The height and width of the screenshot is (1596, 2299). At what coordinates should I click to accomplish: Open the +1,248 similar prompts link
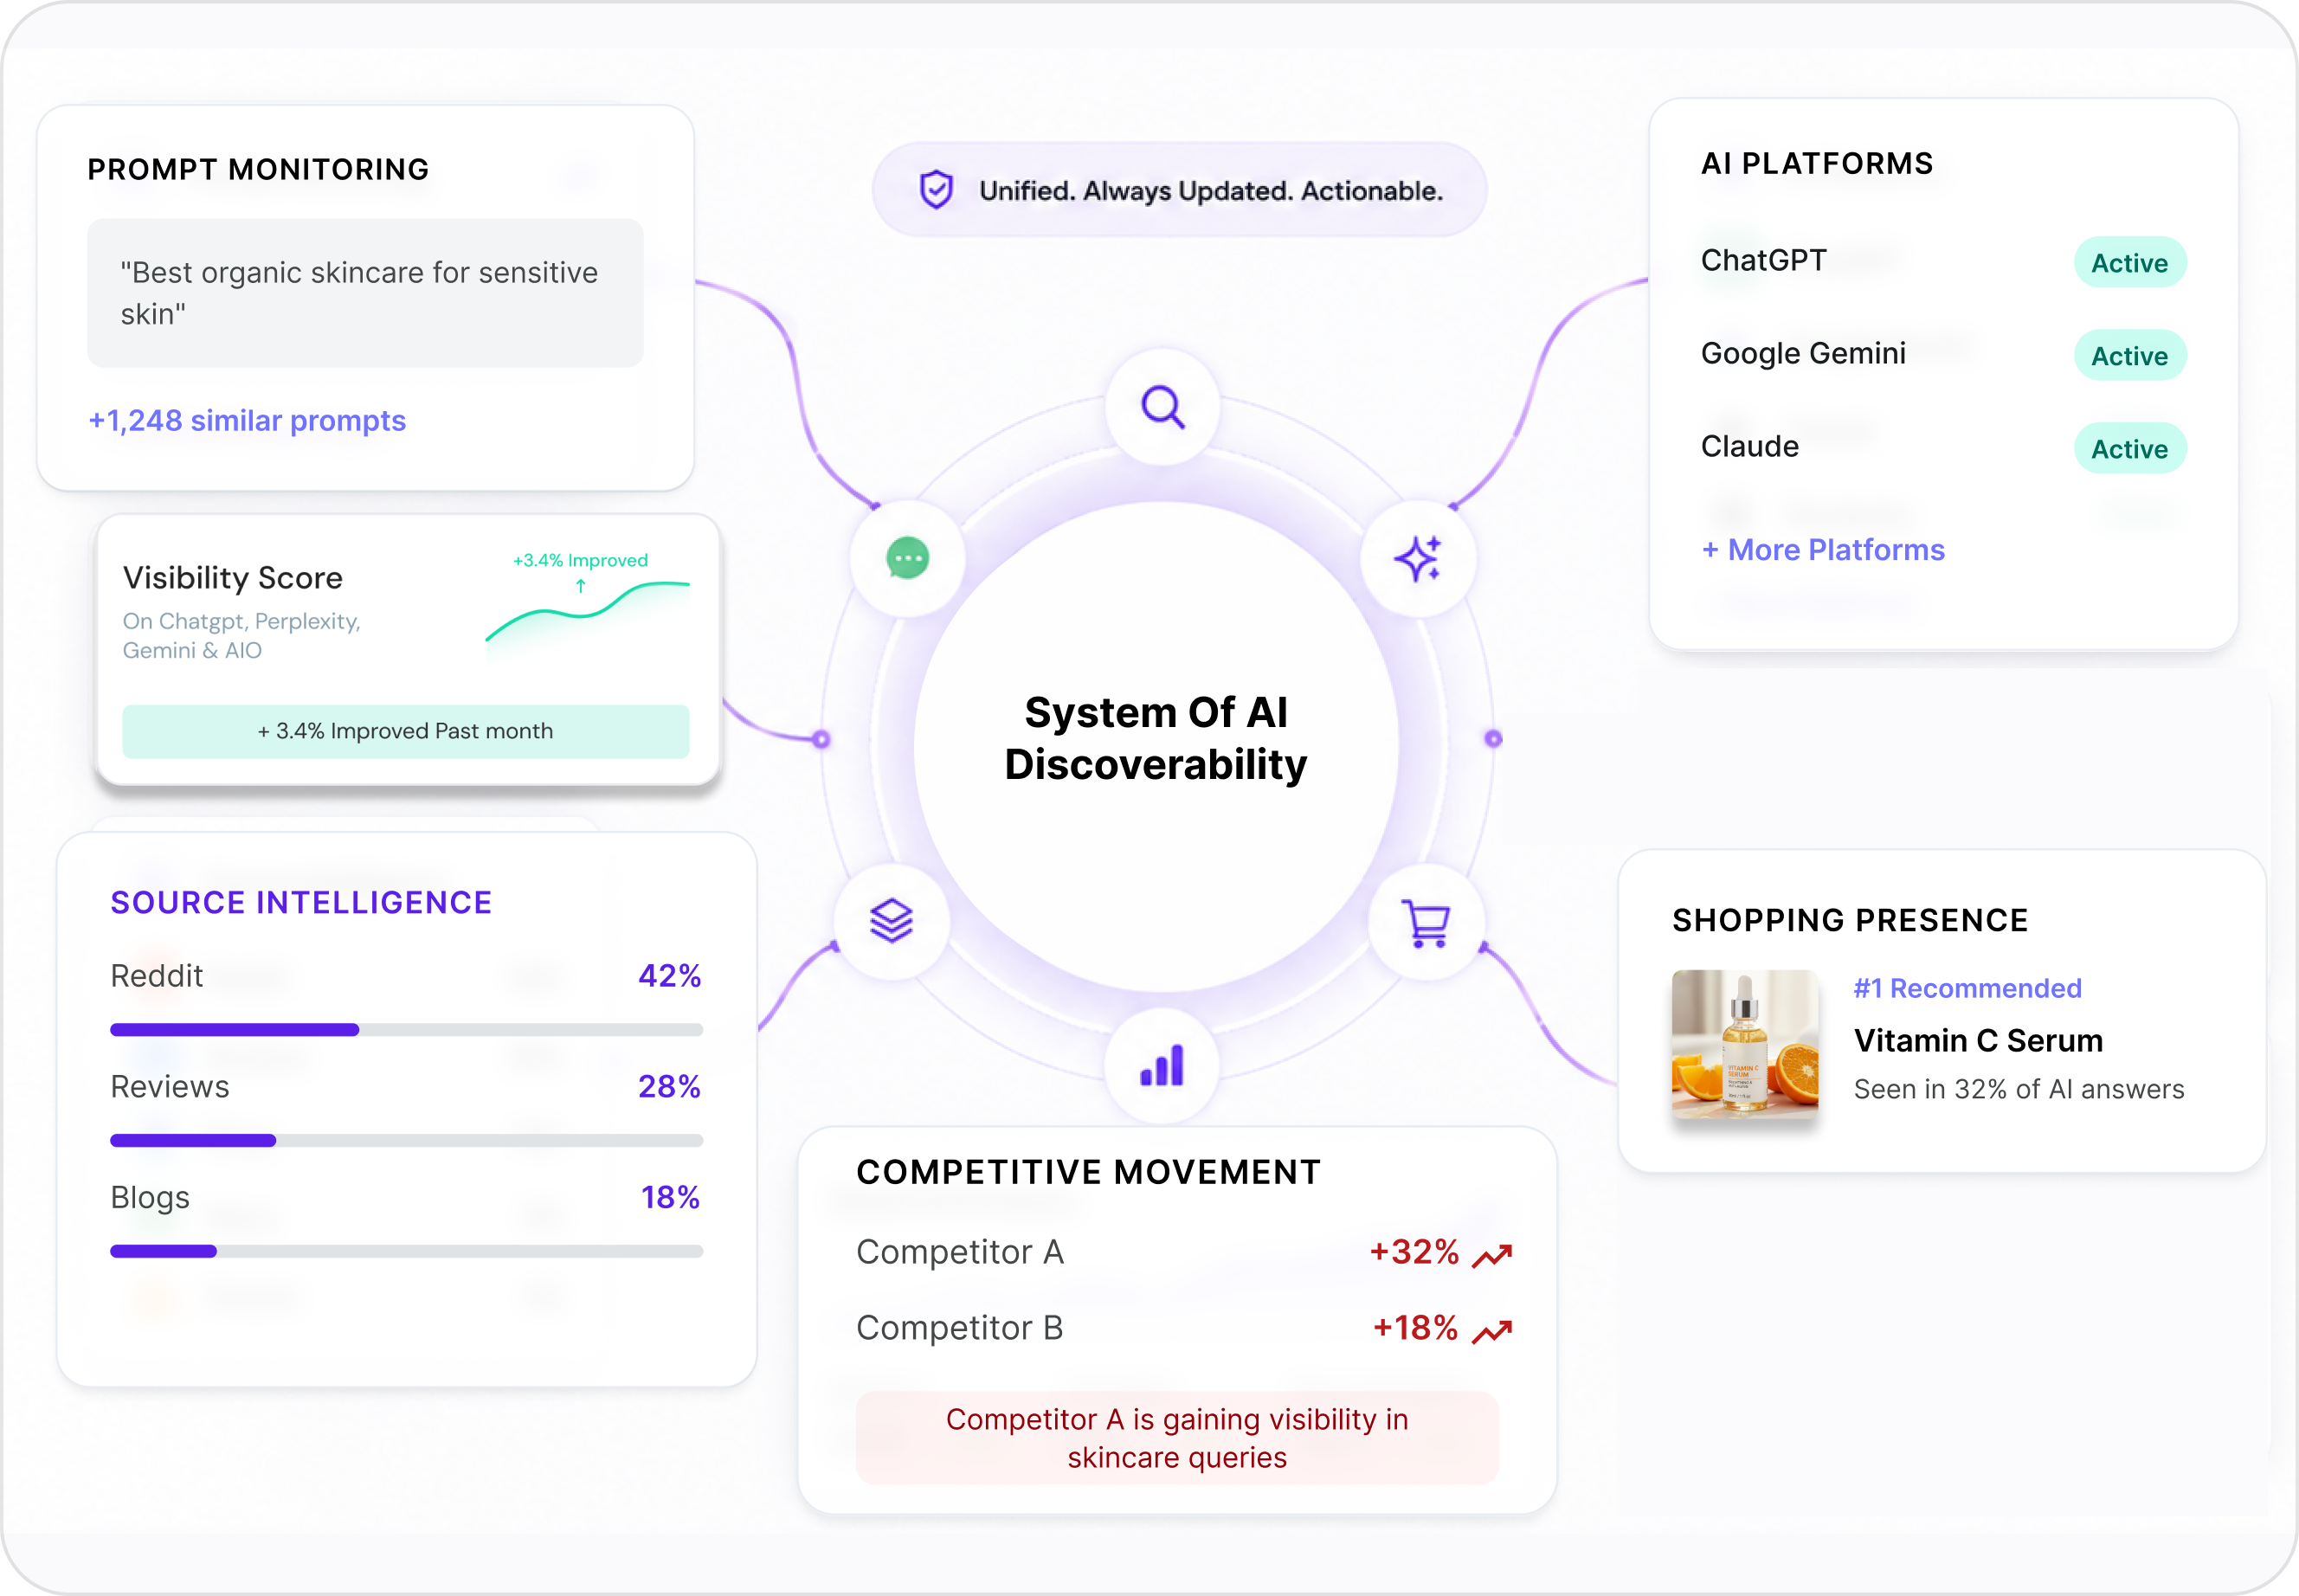pos(247,420)
